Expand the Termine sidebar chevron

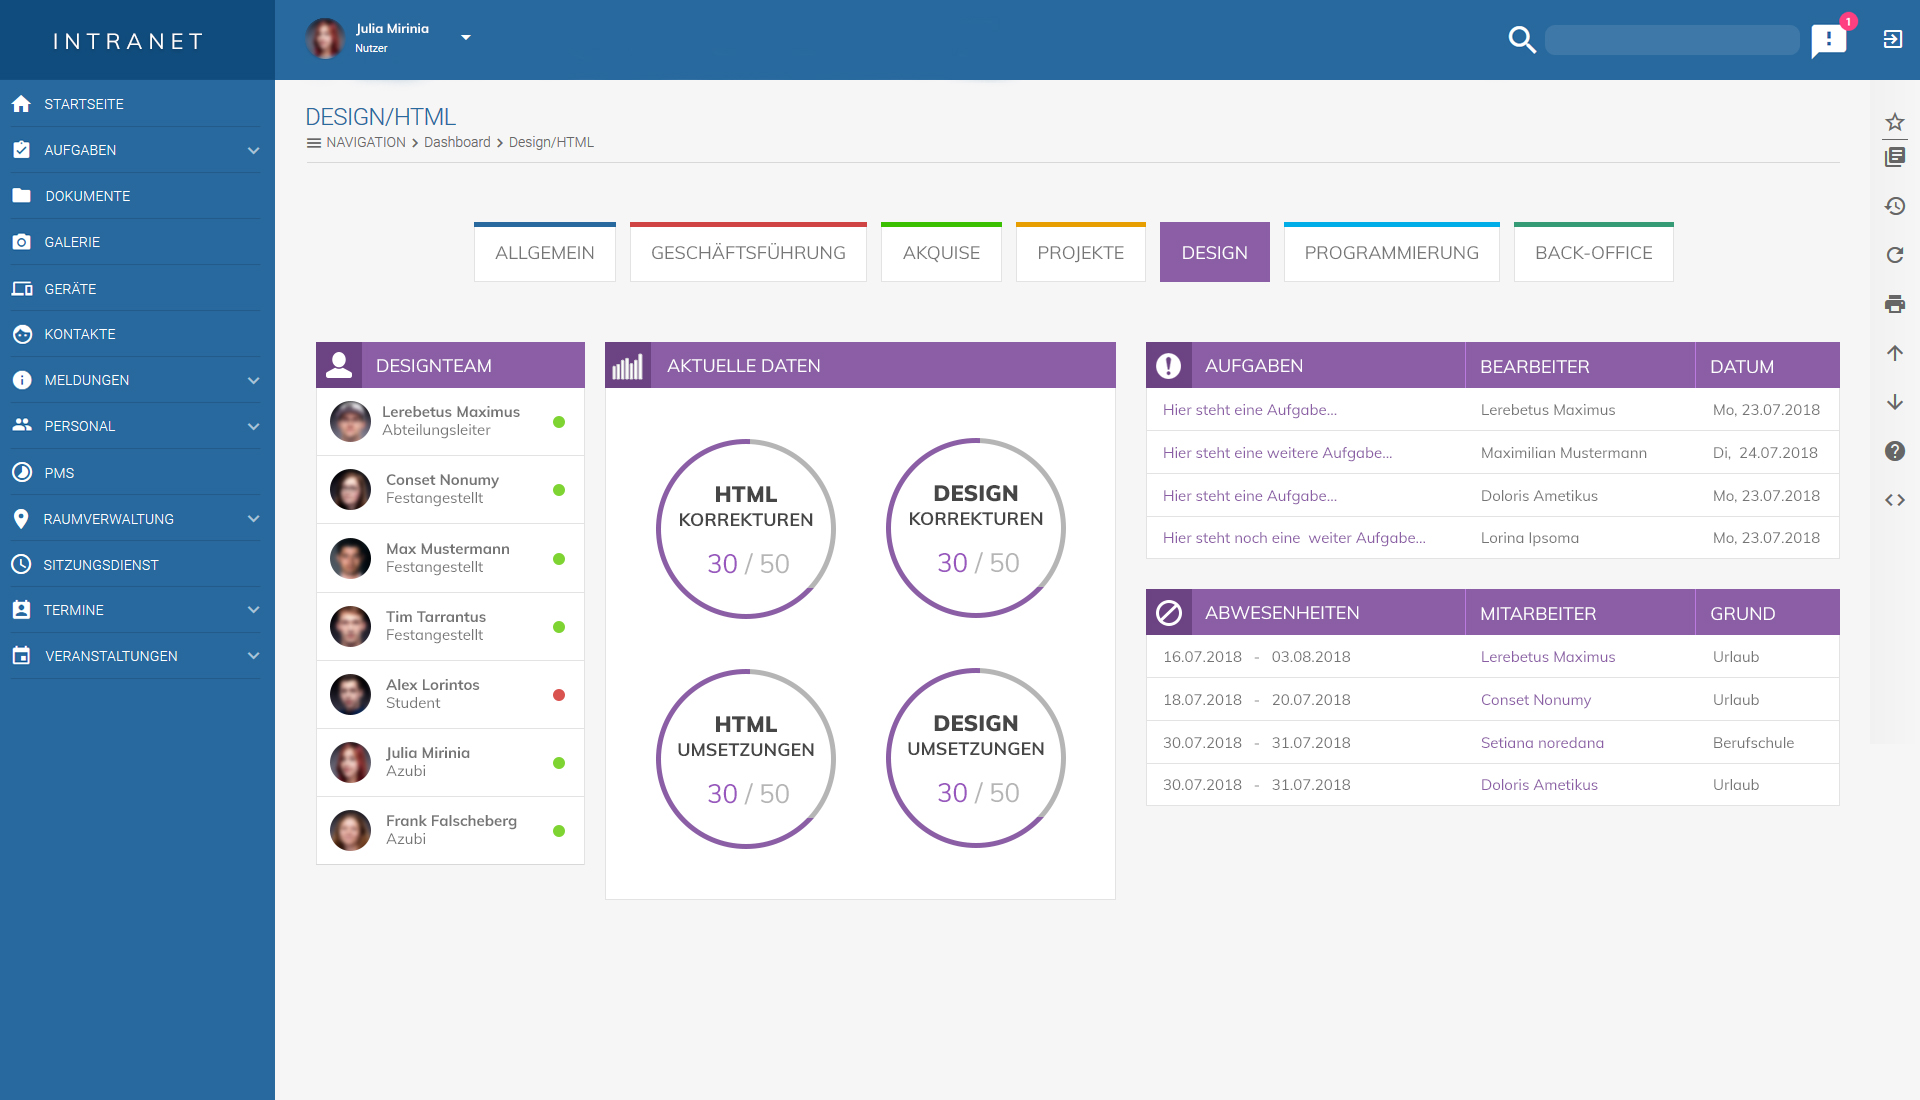[253, 610]
